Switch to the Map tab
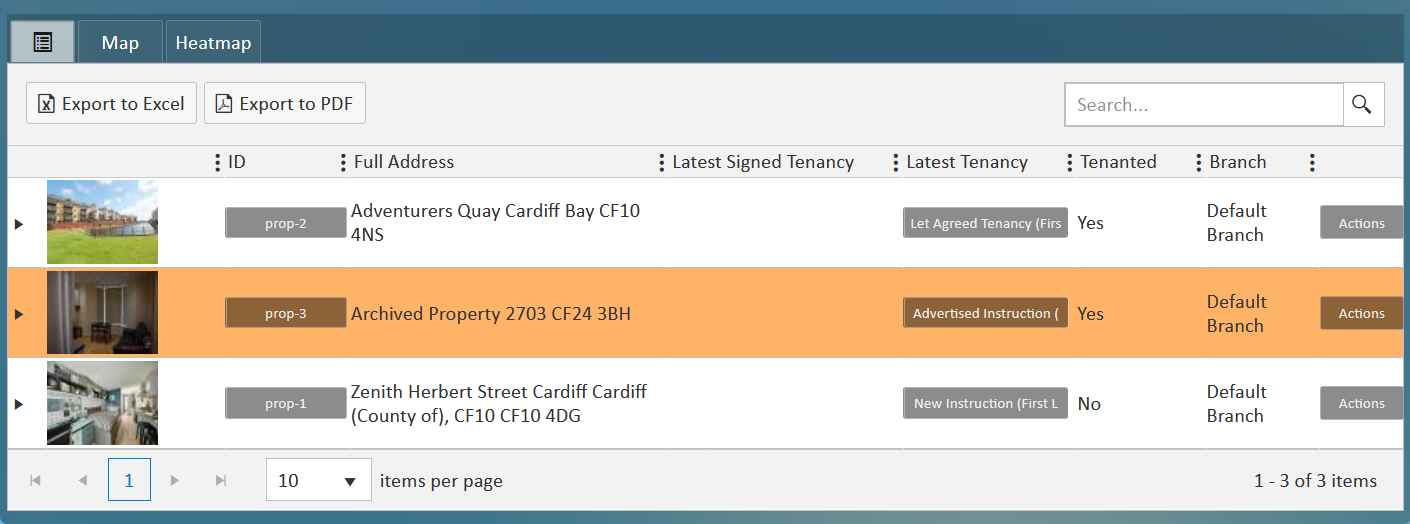This screenshot has height=524, width=1410. pos(120,43)
